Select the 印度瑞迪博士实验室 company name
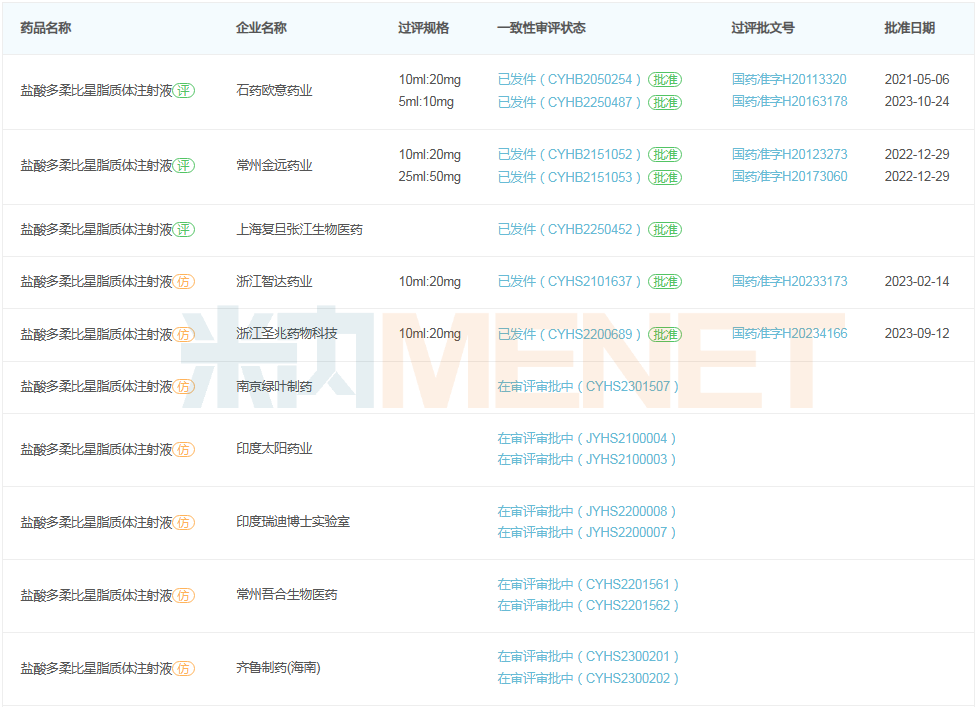Screen dimensions: 977x707 293,522
